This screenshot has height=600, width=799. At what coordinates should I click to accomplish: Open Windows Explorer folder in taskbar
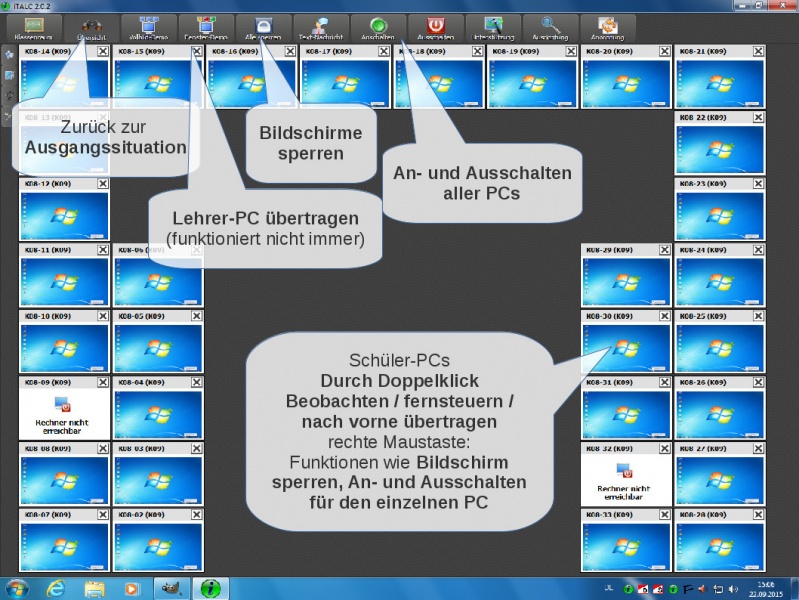[94, 589]
